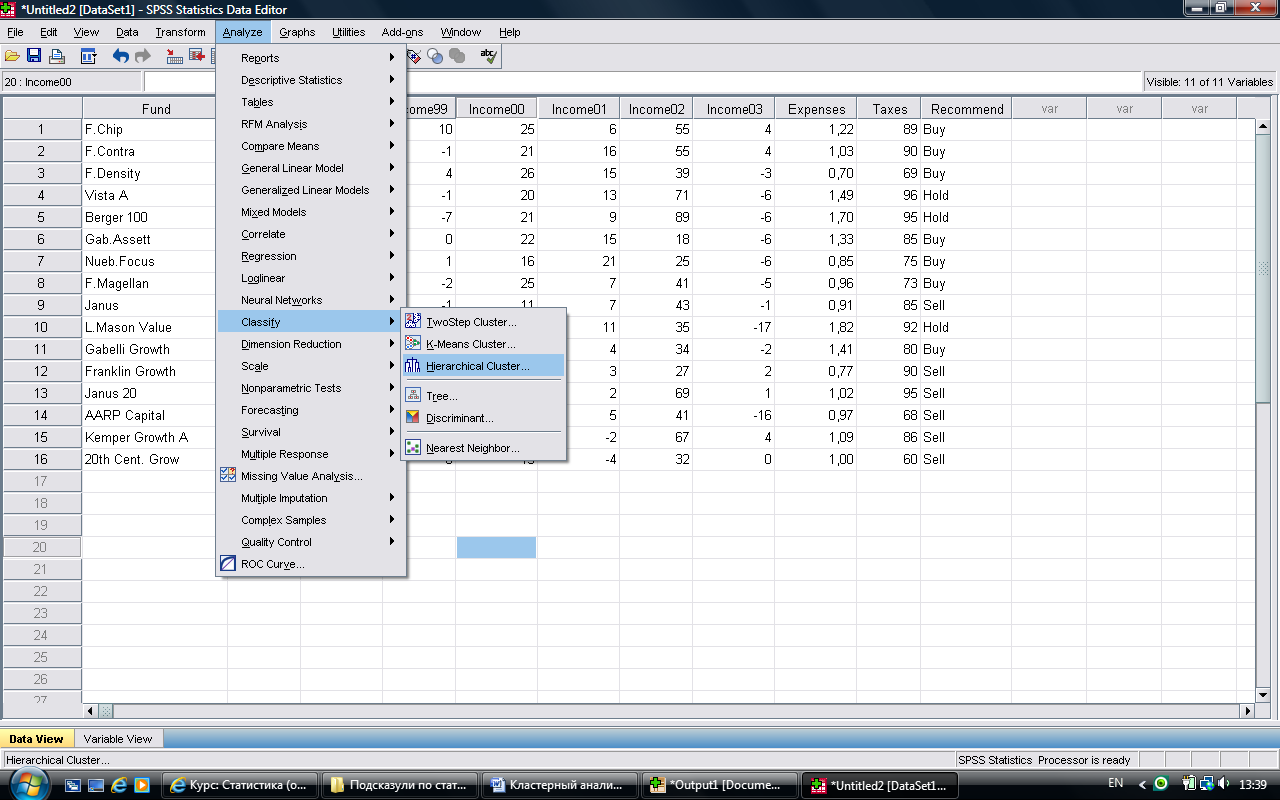1280x800 pixels.
Task: Expand the Dimension Reduction submenu
Action: tap(311, 344)
